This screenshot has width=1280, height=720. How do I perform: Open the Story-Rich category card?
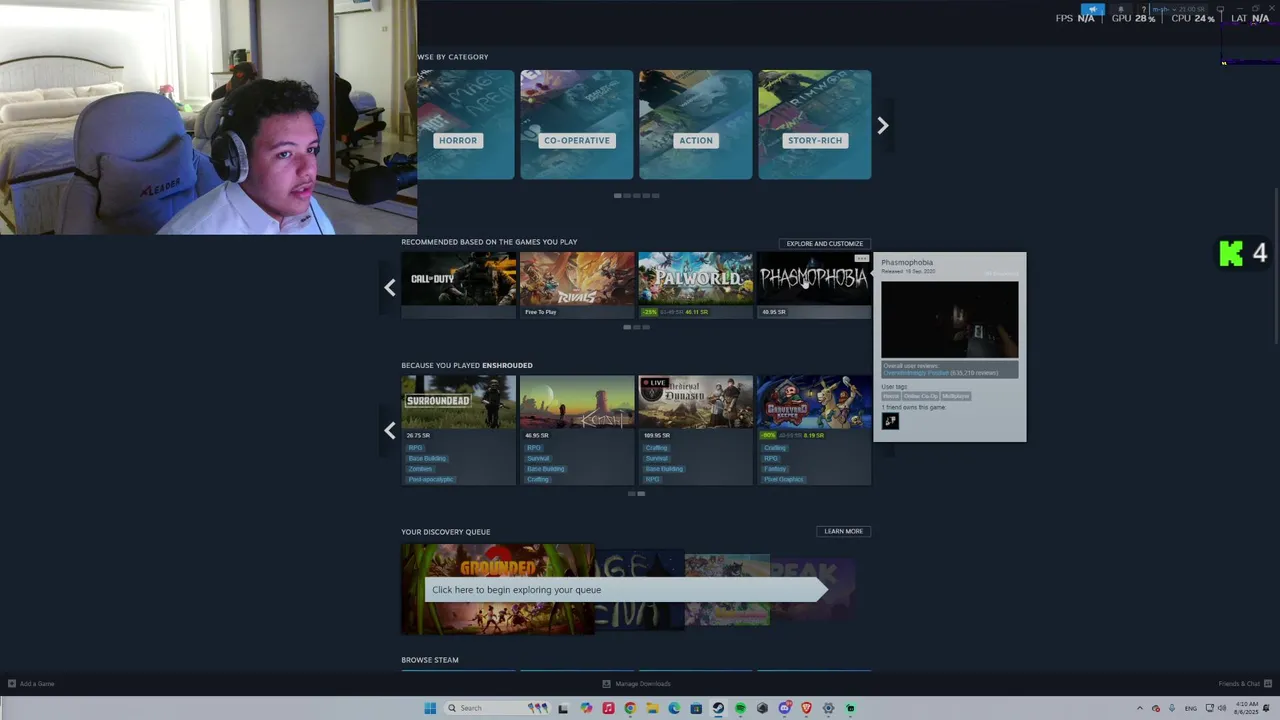point(814,125)
